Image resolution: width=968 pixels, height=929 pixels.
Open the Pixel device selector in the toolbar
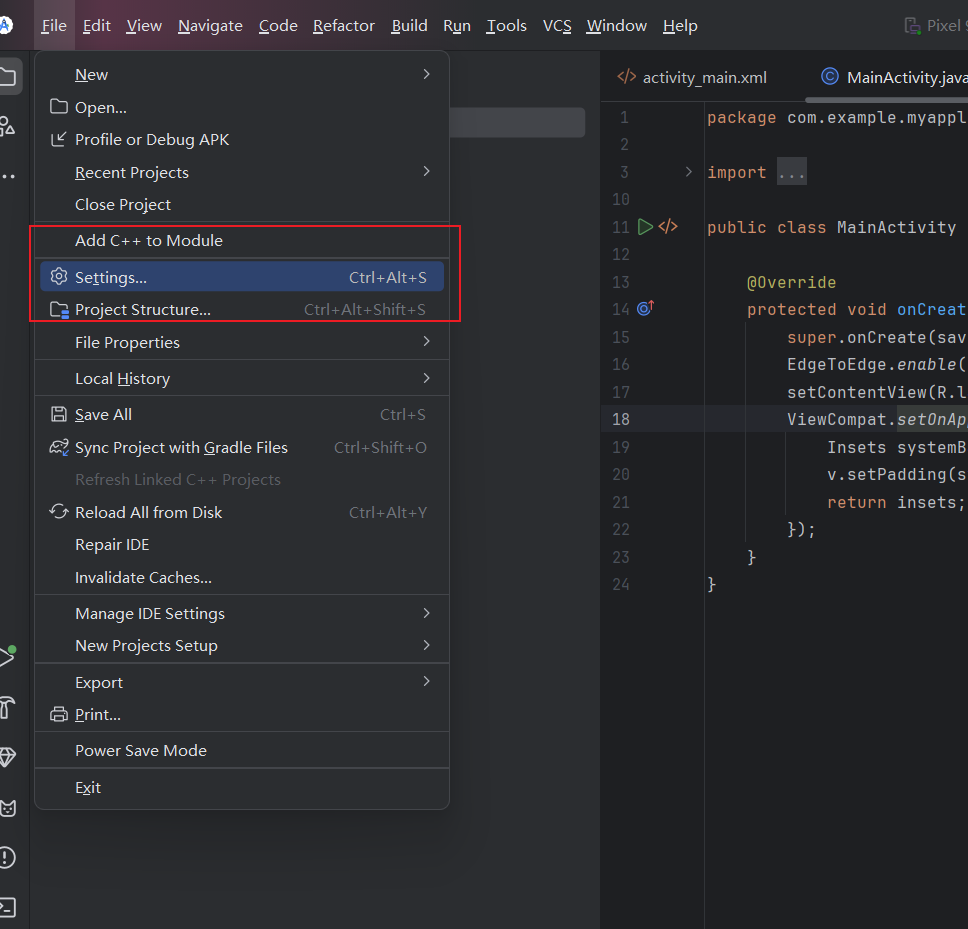[938, 25]
